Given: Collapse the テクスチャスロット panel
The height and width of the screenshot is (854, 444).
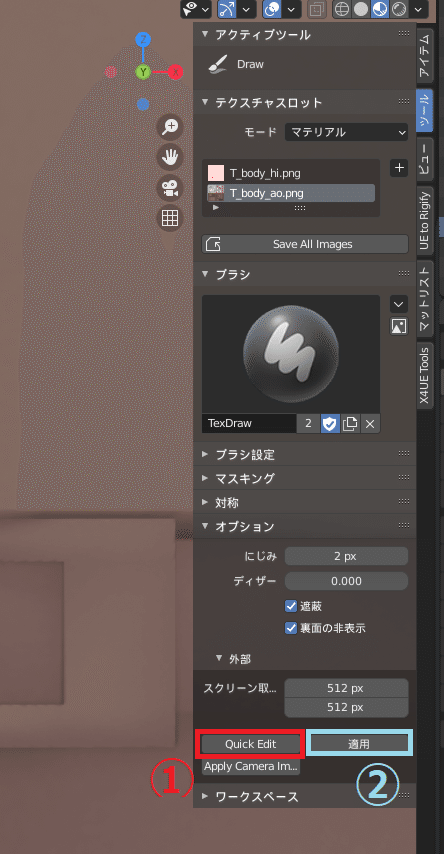Looking at the screenshot, I should (205, 102).
